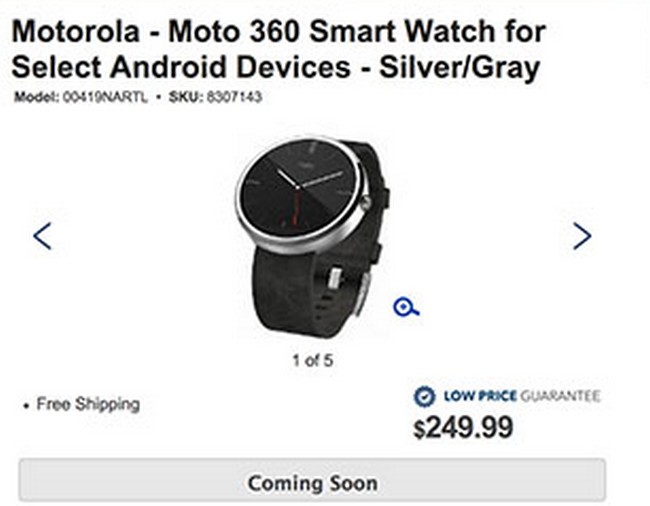Click 'Select Android Devices' in the title
650x506 pixels.
click(x=181, y=67)
